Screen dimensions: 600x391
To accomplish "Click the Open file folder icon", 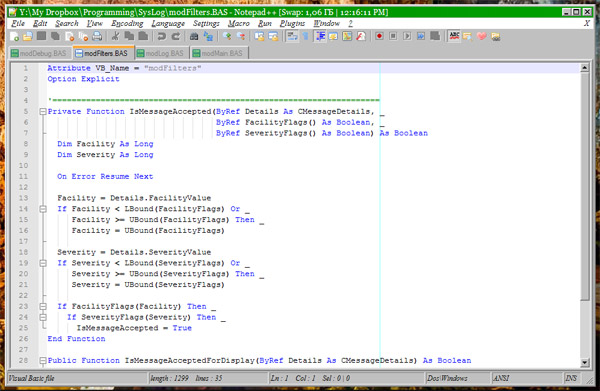I will click(x=28, y=36).
